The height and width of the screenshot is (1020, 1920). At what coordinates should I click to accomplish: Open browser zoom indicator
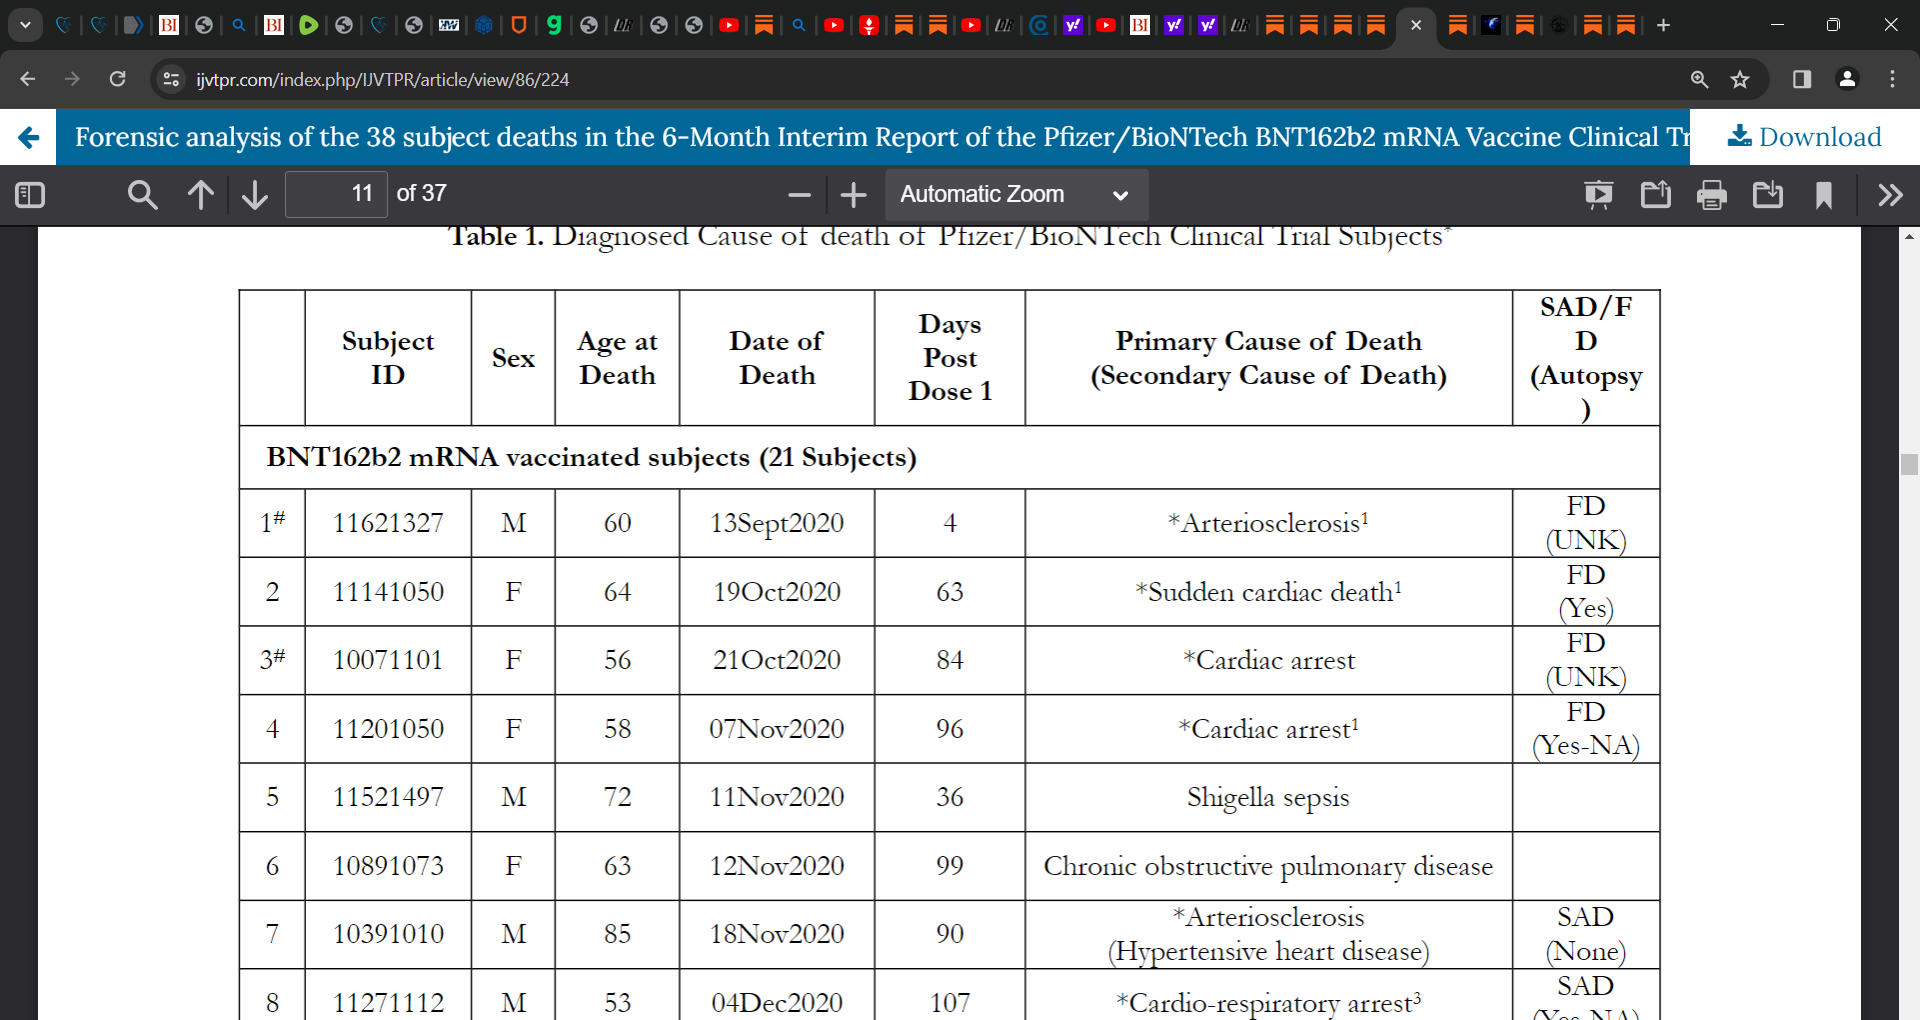click(1699, 79)
